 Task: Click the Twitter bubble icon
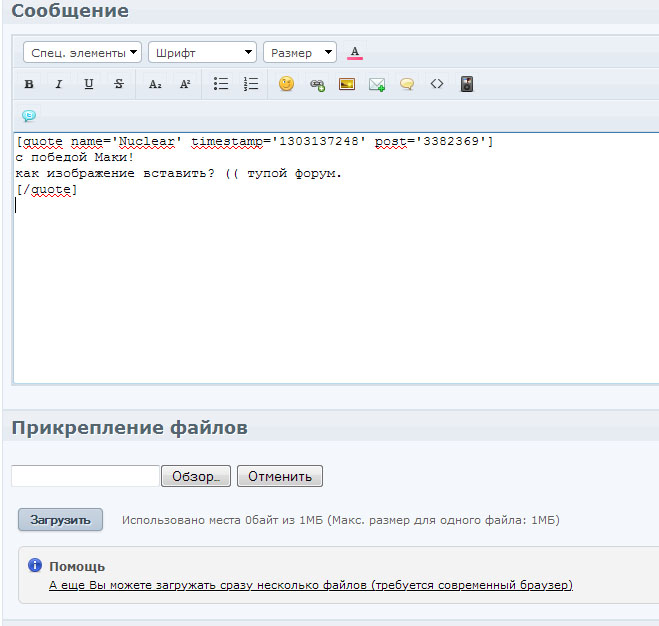click(x=29, y=116)
